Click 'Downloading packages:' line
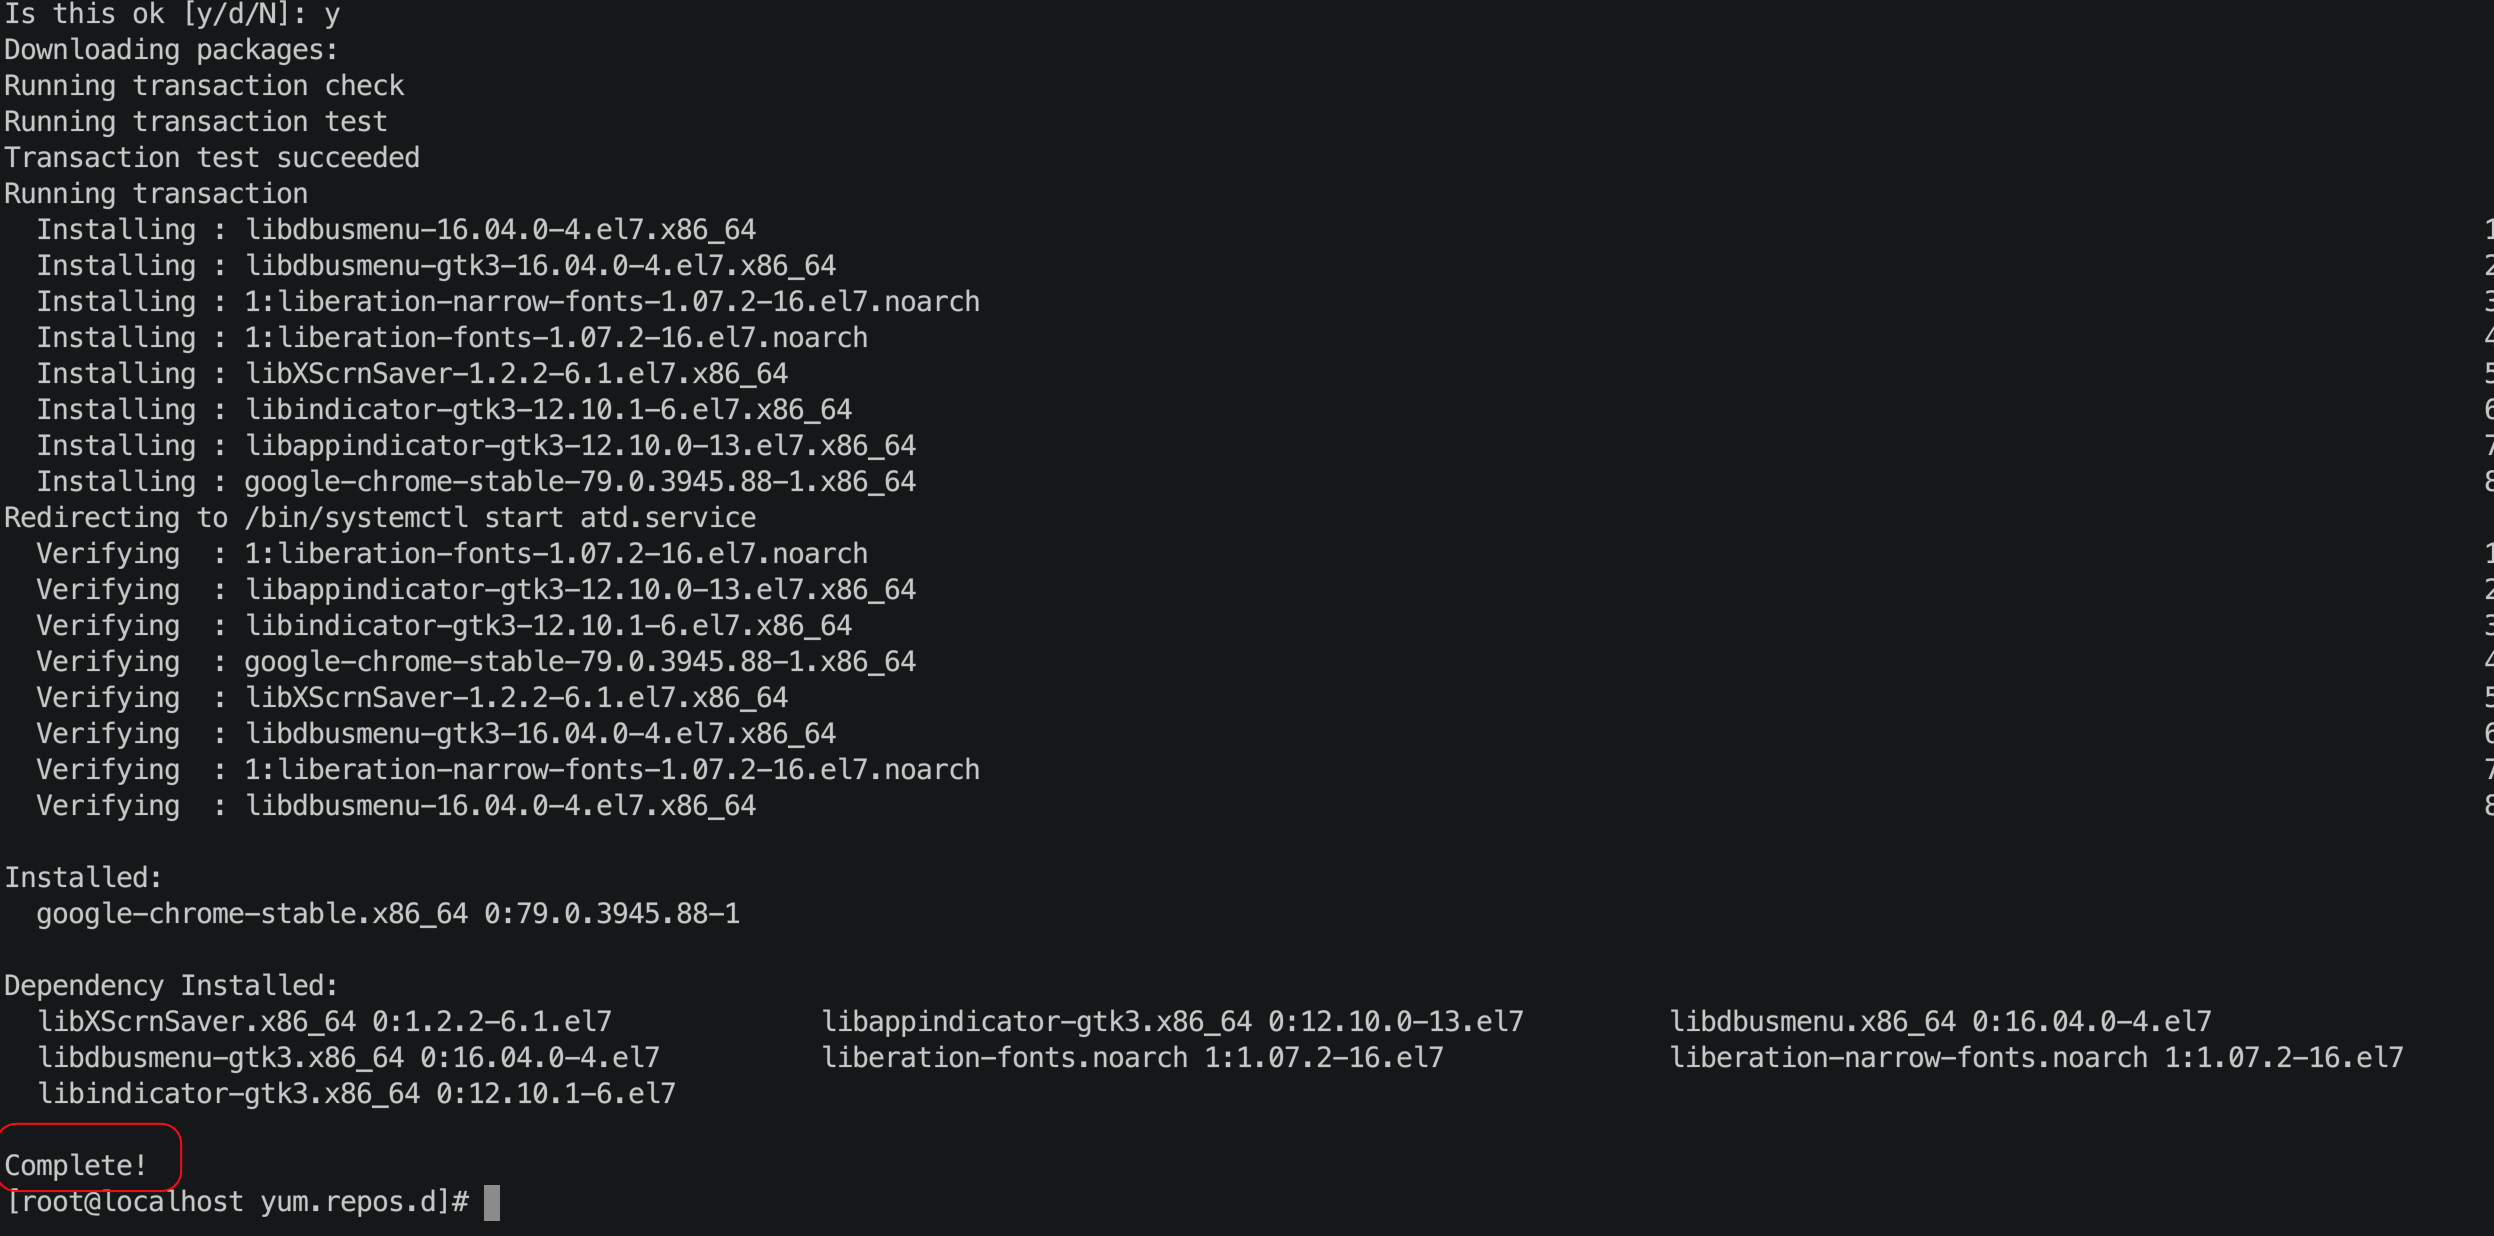The height and width of the screenshot is (1236, 2494). (171, 50)
